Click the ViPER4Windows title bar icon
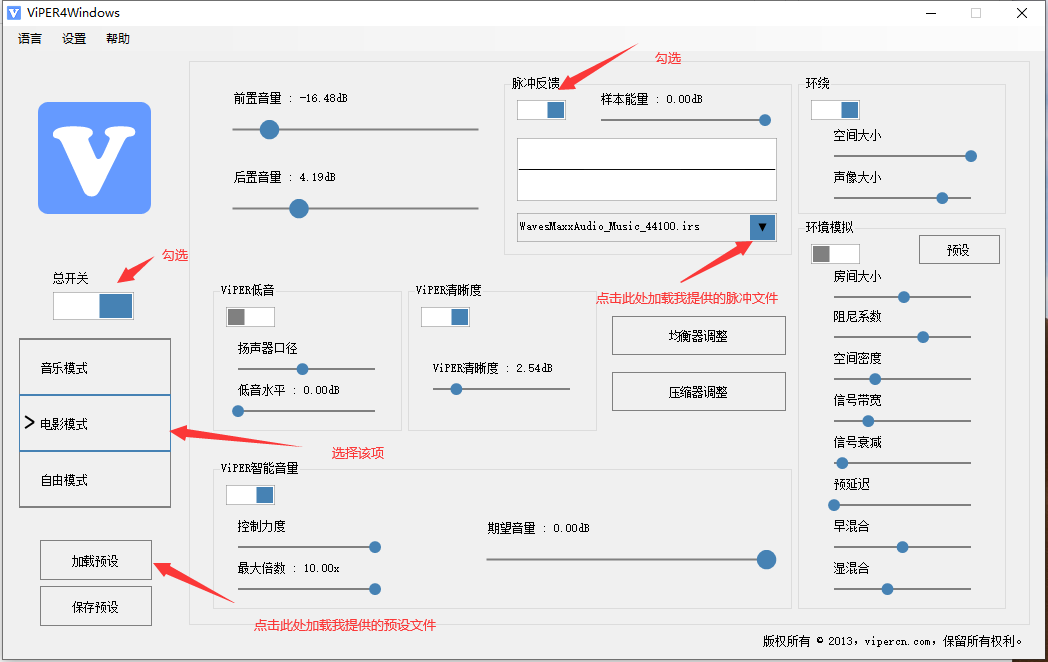Screen dimensions: 1048x662 pyautogui.click(x=13, y=13)
